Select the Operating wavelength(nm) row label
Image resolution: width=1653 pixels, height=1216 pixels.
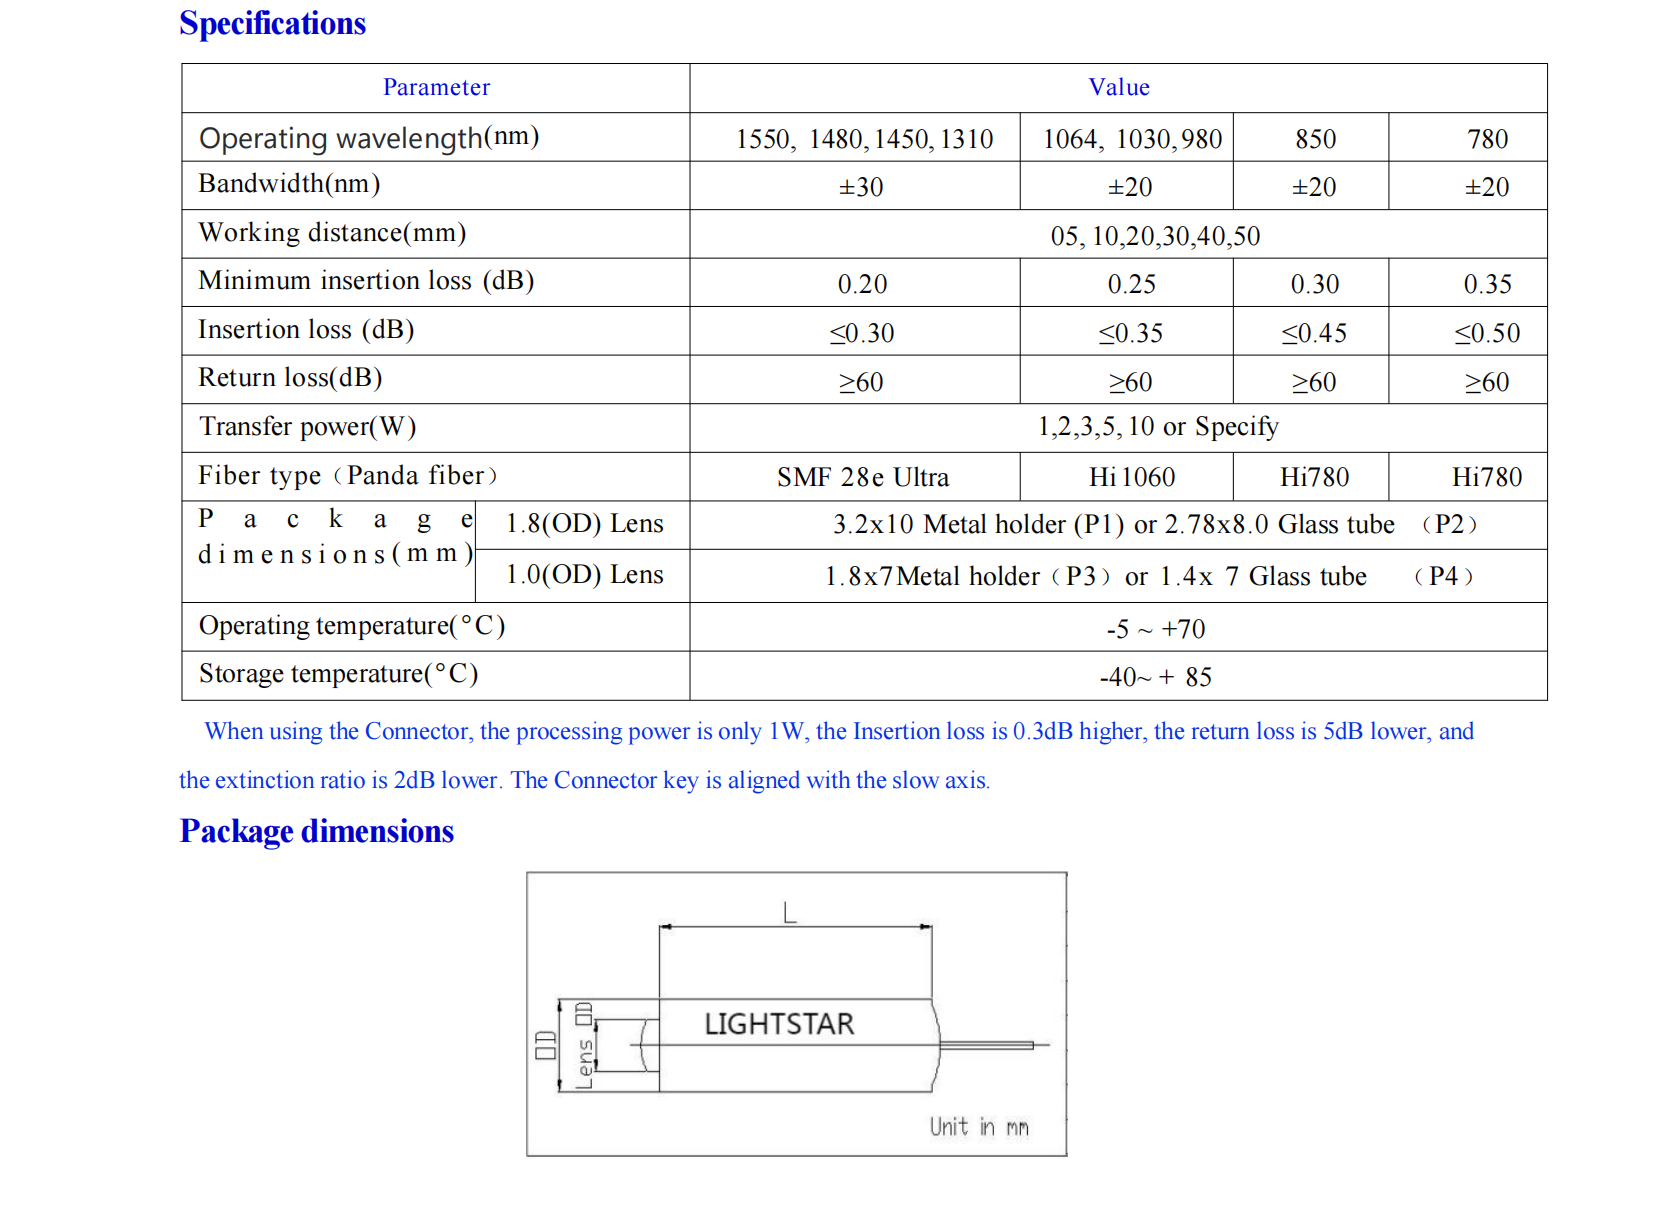coord(369,137)
